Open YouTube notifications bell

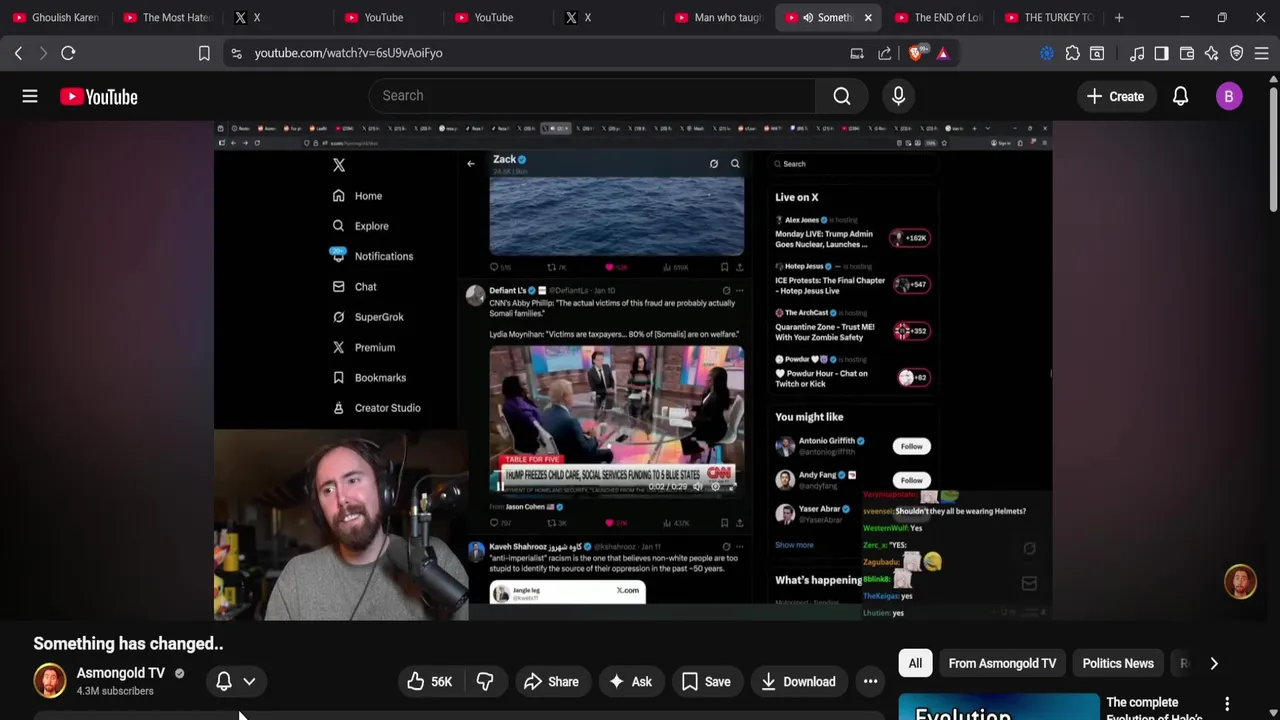point(1180,96)
